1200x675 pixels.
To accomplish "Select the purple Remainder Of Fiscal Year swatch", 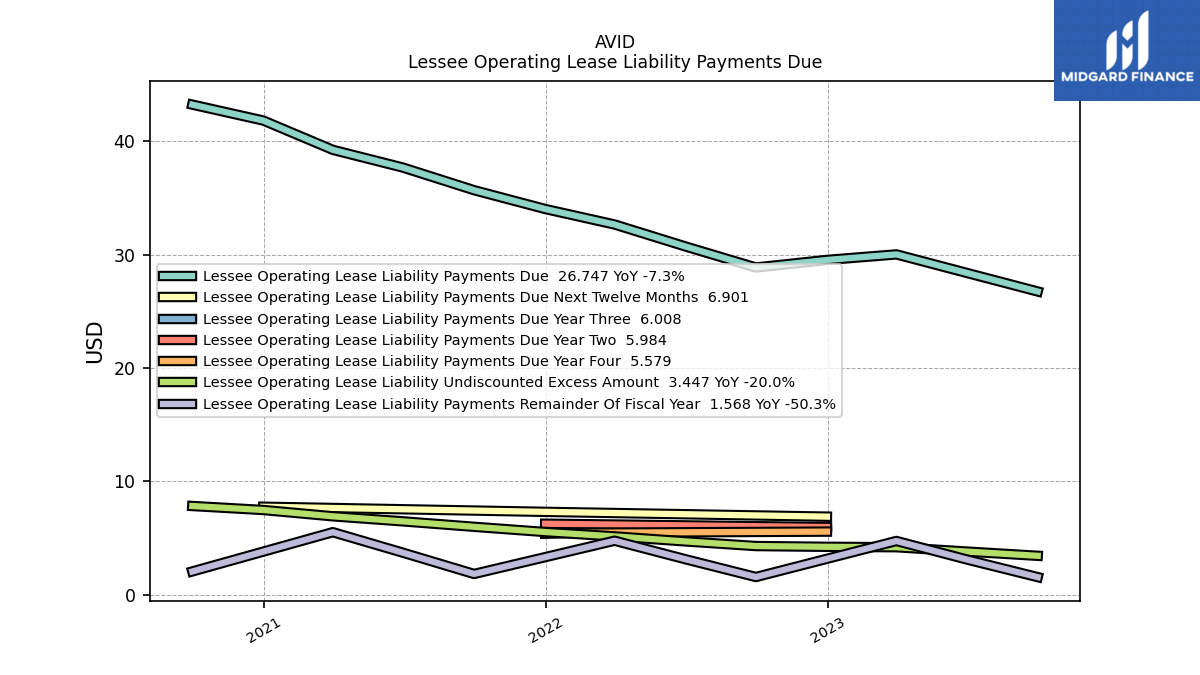I will [177, 404].
